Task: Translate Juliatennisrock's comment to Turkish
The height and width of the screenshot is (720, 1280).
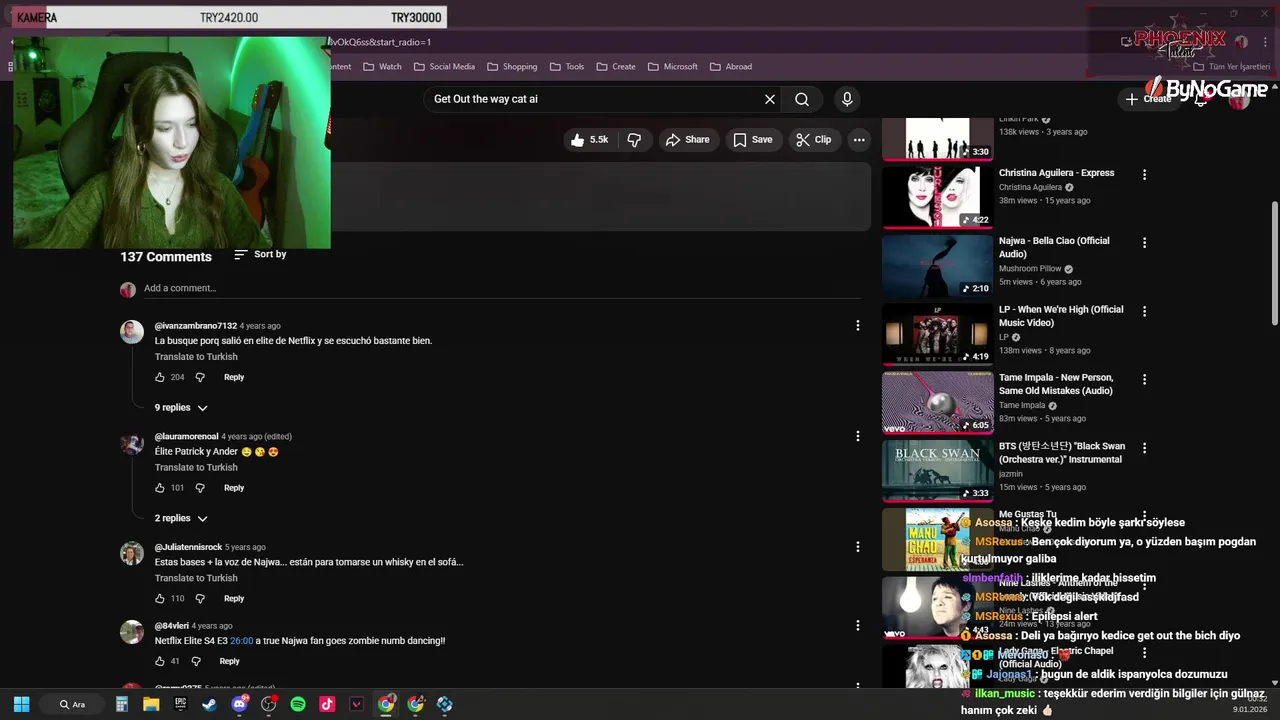Action: pos(196,578)
